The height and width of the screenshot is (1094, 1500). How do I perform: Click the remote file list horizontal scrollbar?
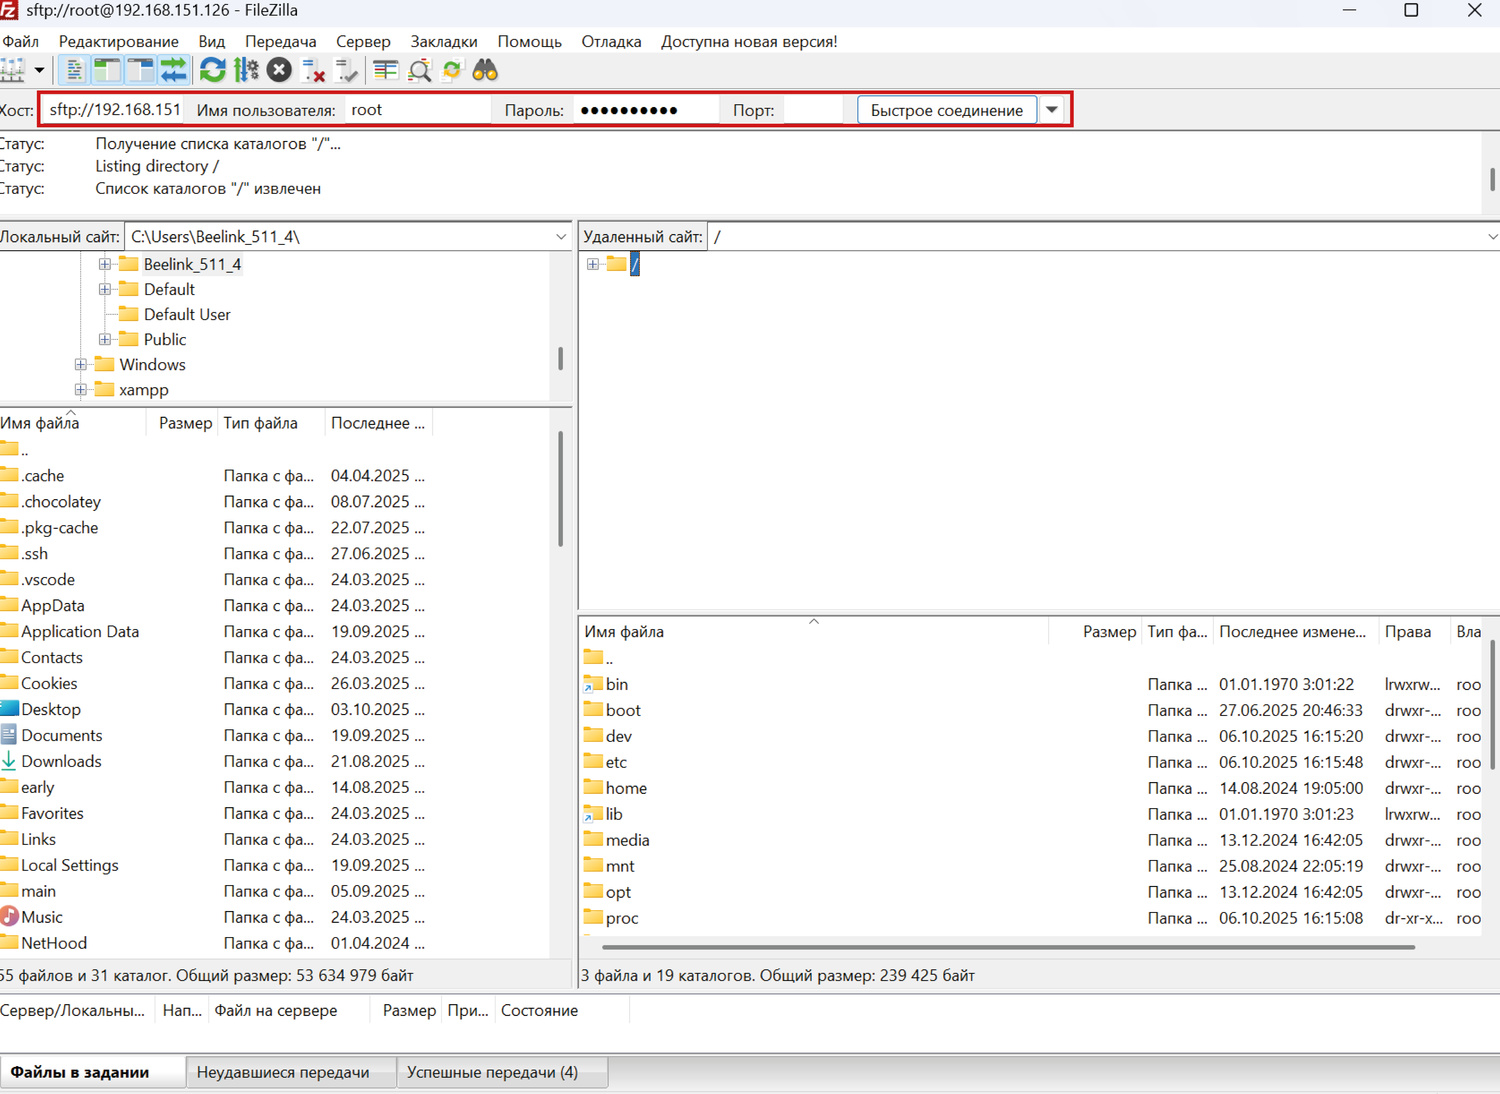[x=1000, y=946]
